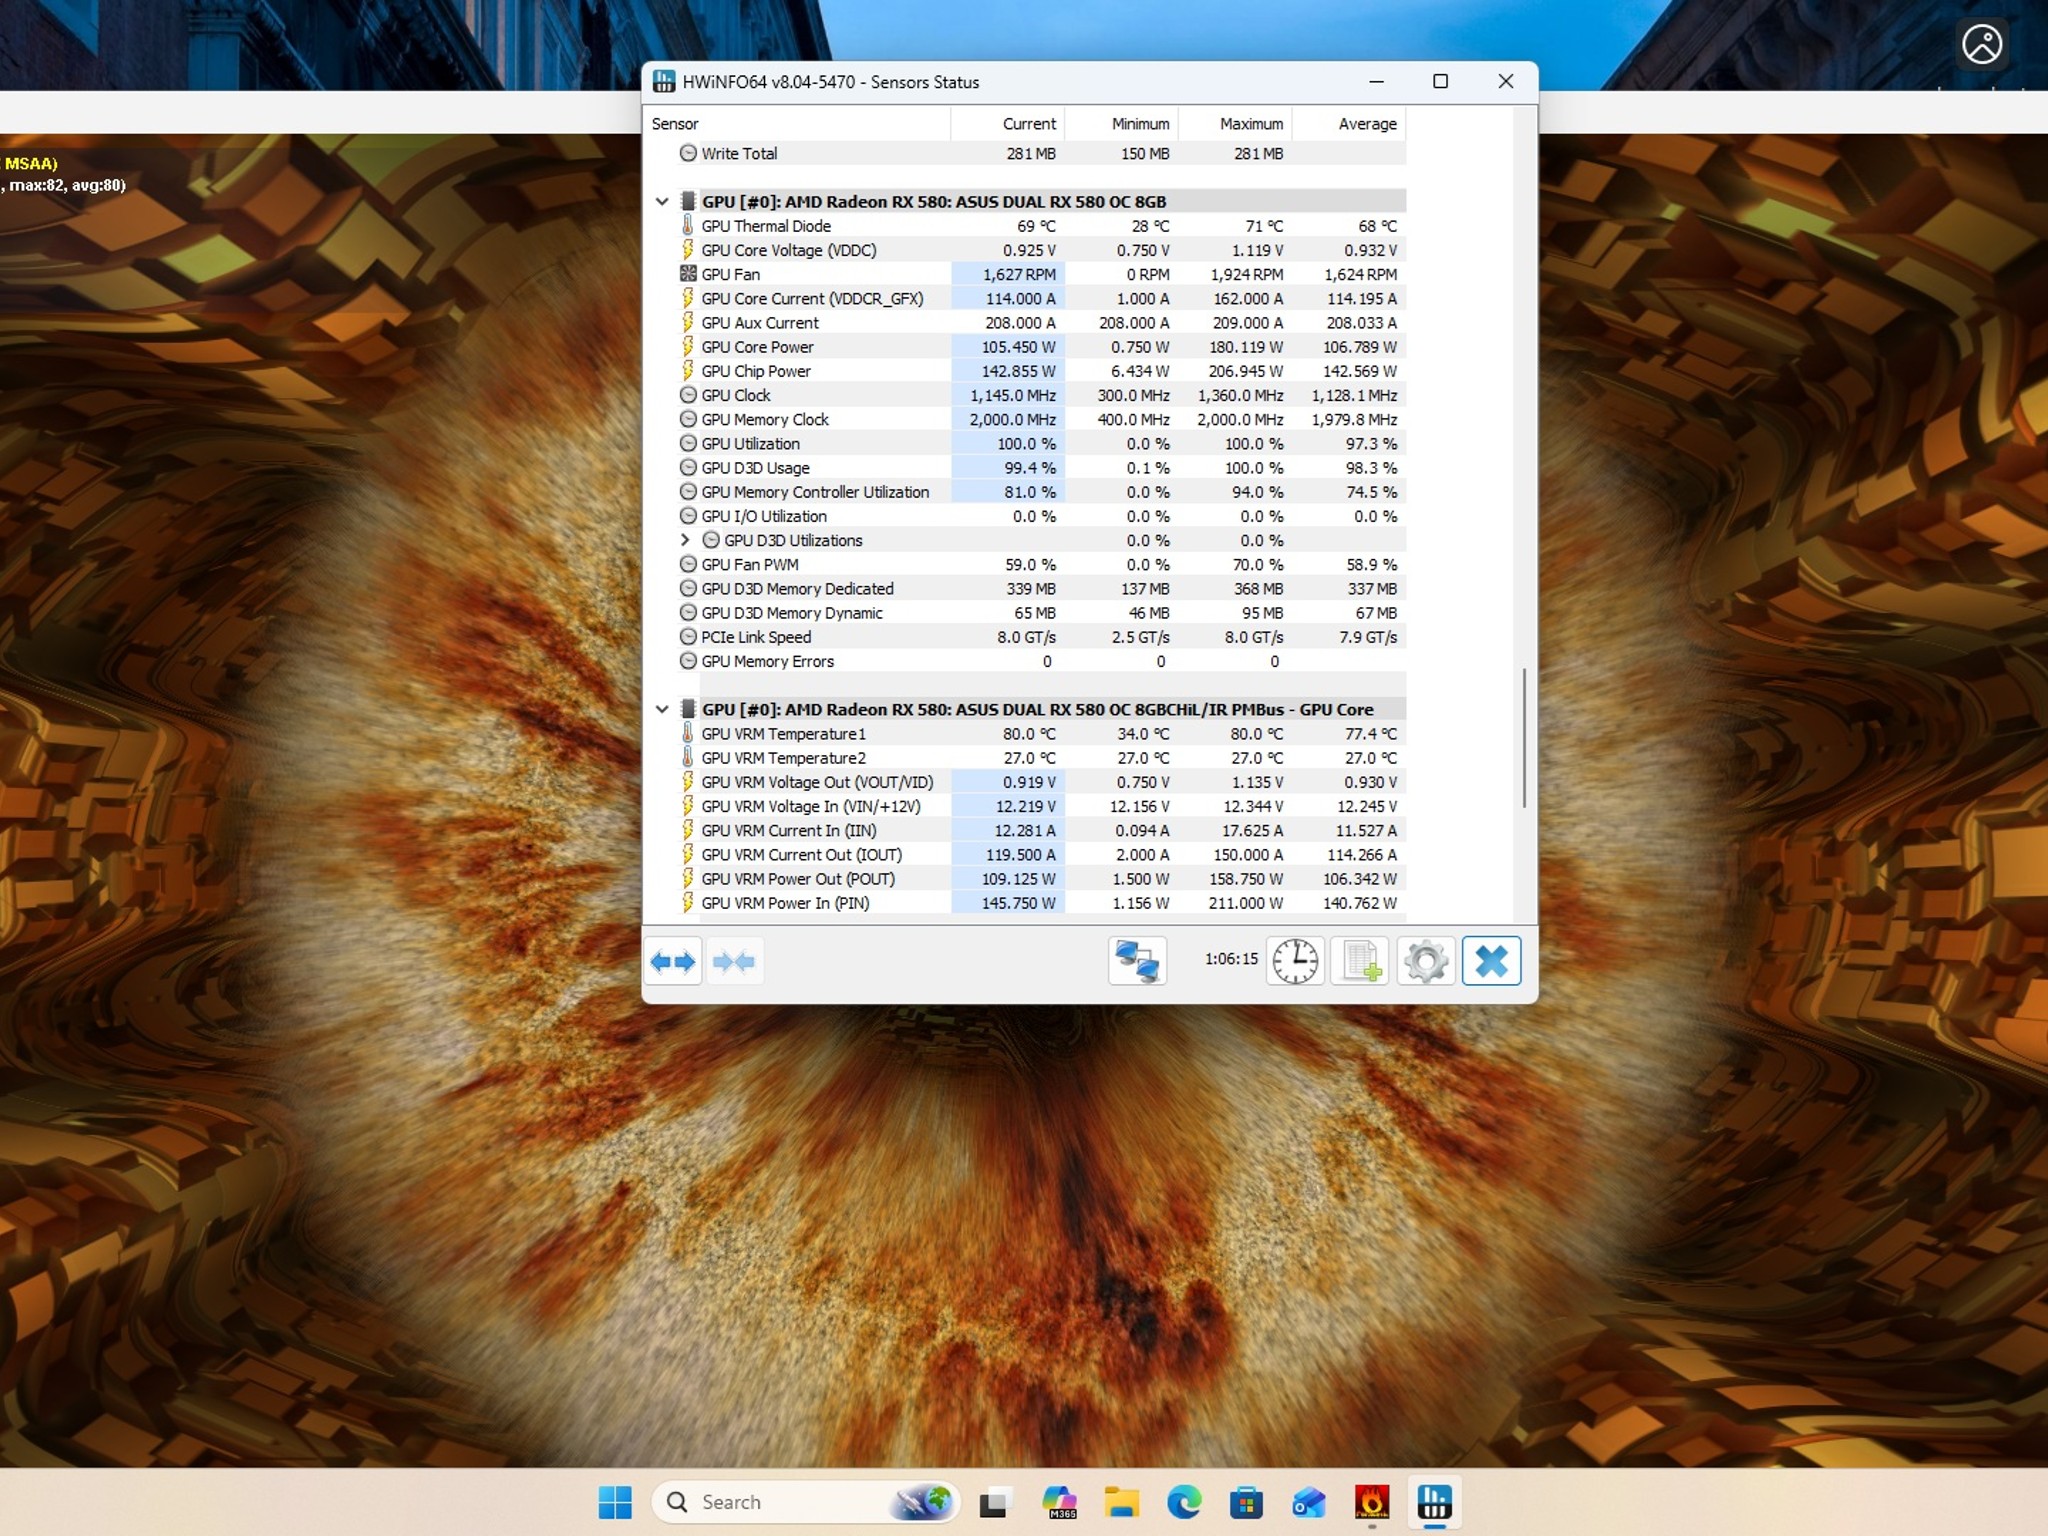Collapse the CHiL/IR PMBus GPU Core group

pos(662,709)
